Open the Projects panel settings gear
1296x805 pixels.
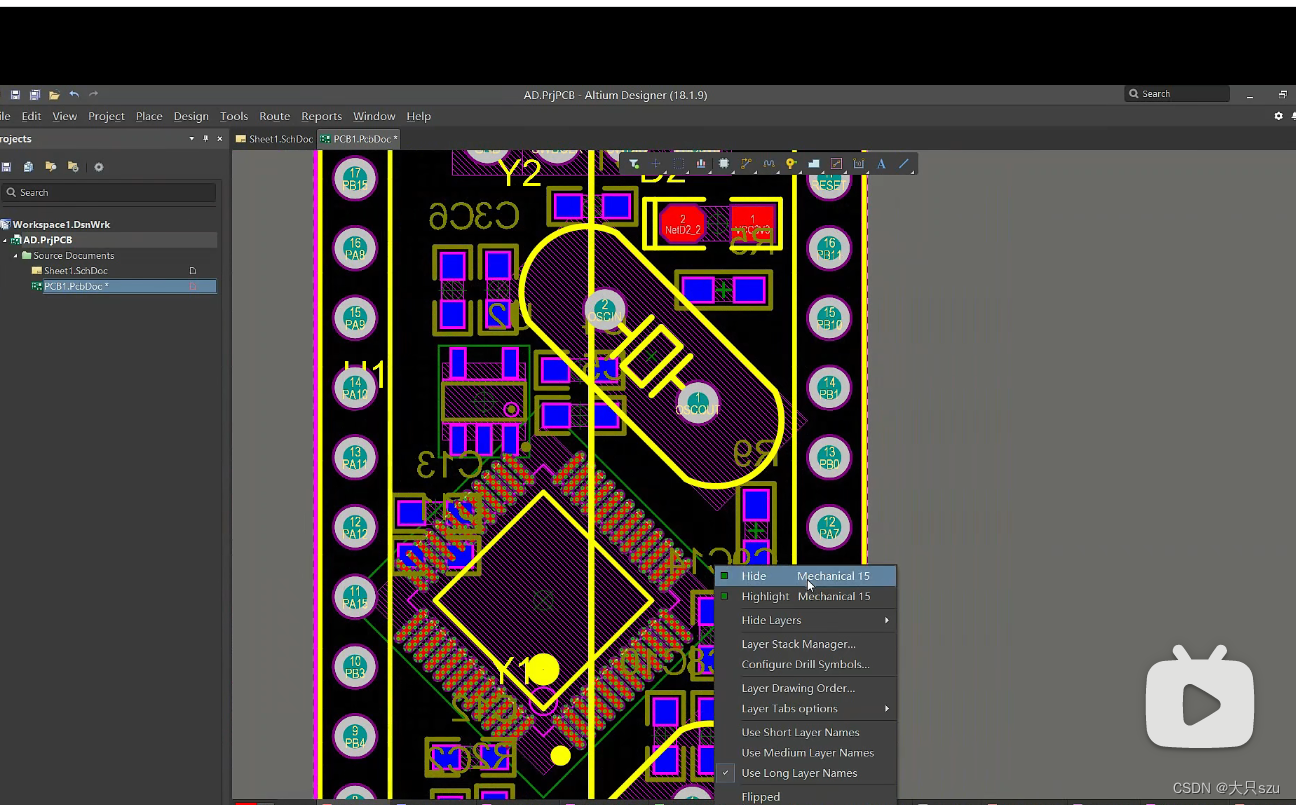(99, 167)
